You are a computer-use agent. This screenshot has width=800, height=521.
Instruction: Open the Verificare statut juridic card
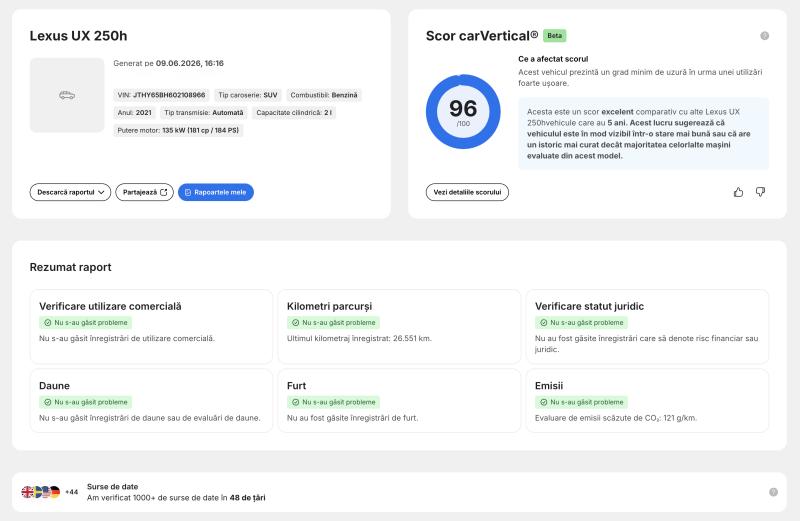647,327
